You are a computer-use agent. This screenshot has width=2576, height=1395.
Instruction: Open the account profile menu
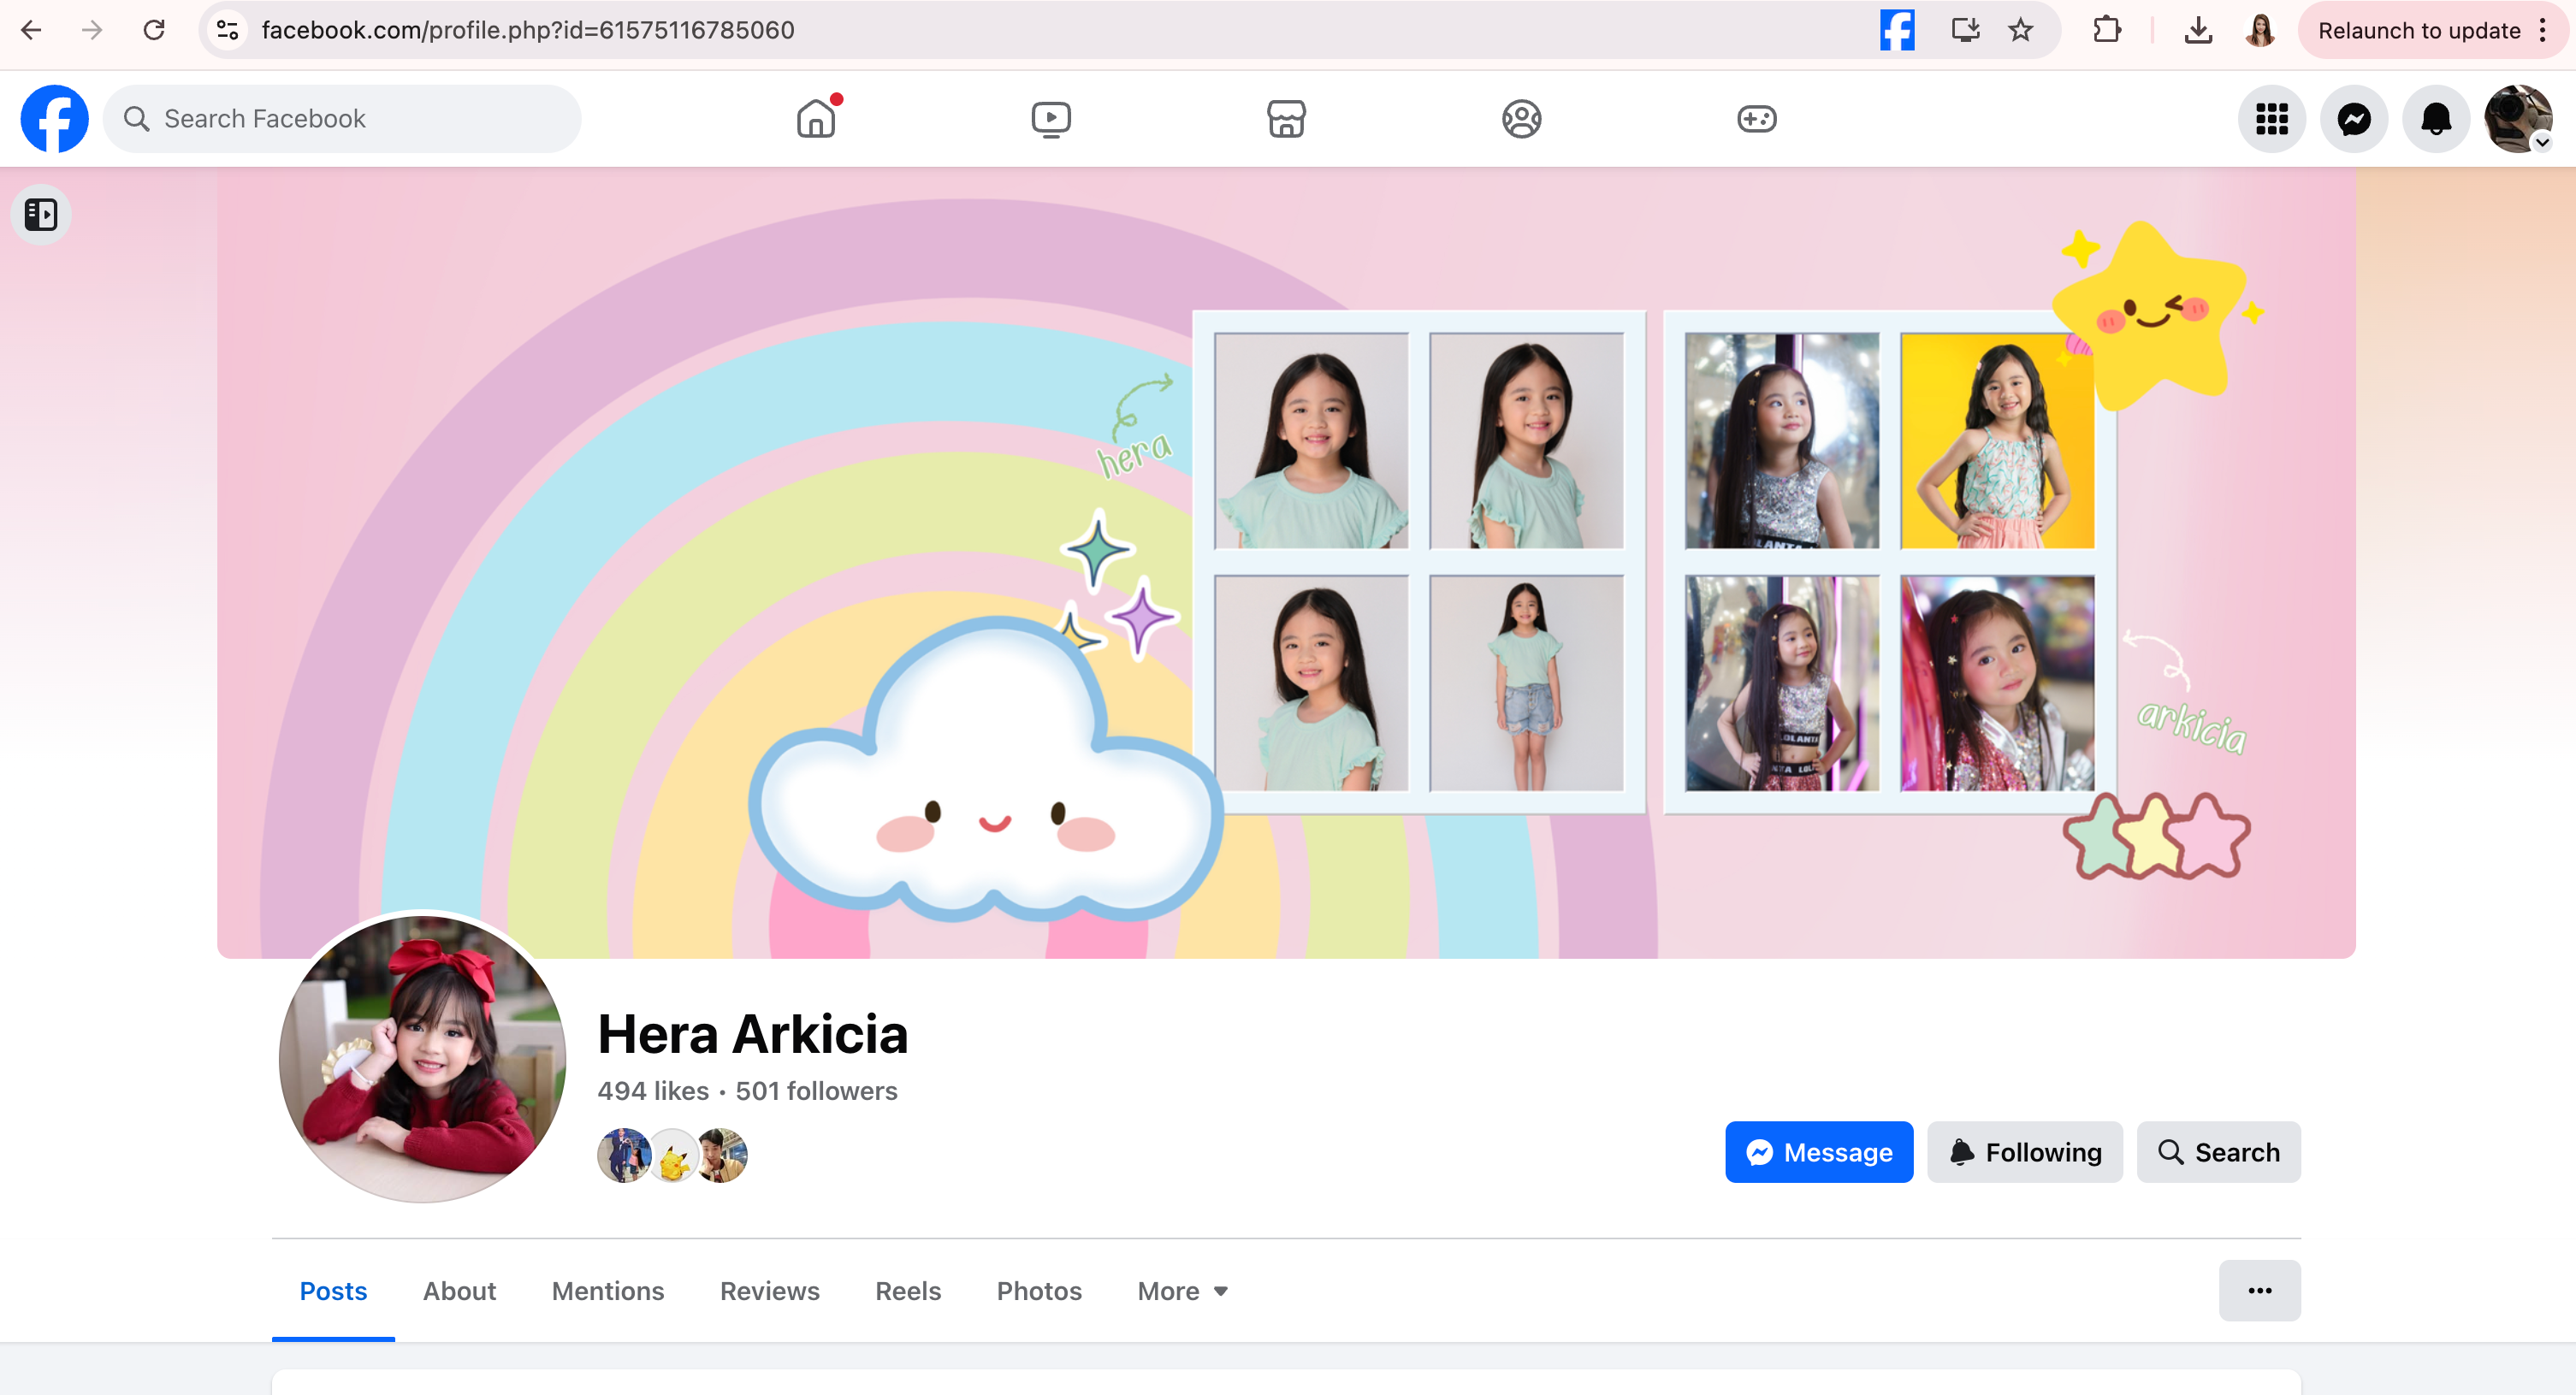2518,118
